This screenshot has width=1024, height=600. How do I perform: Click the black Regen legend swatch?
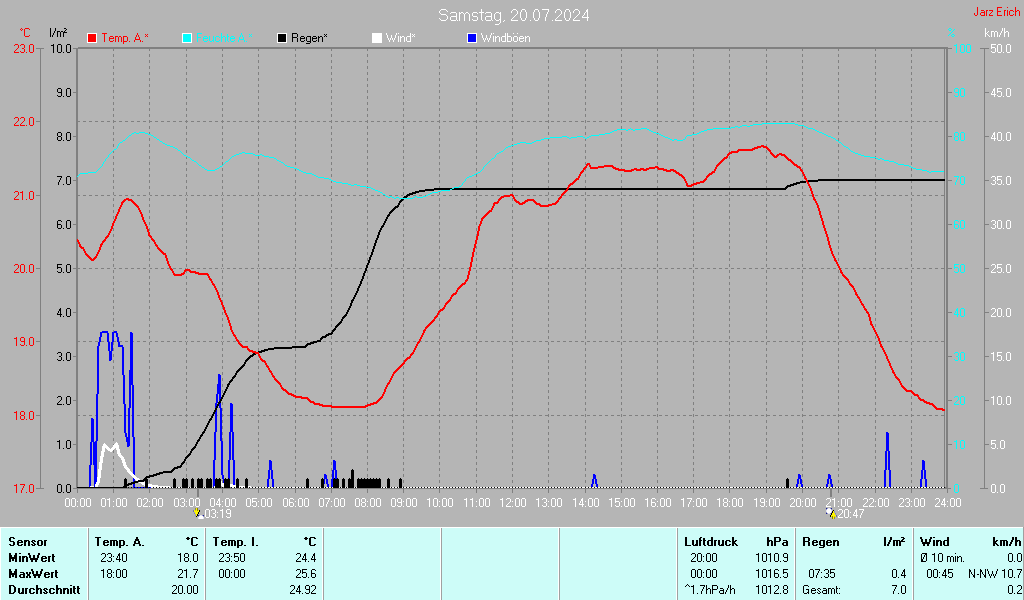pos(282,38)
